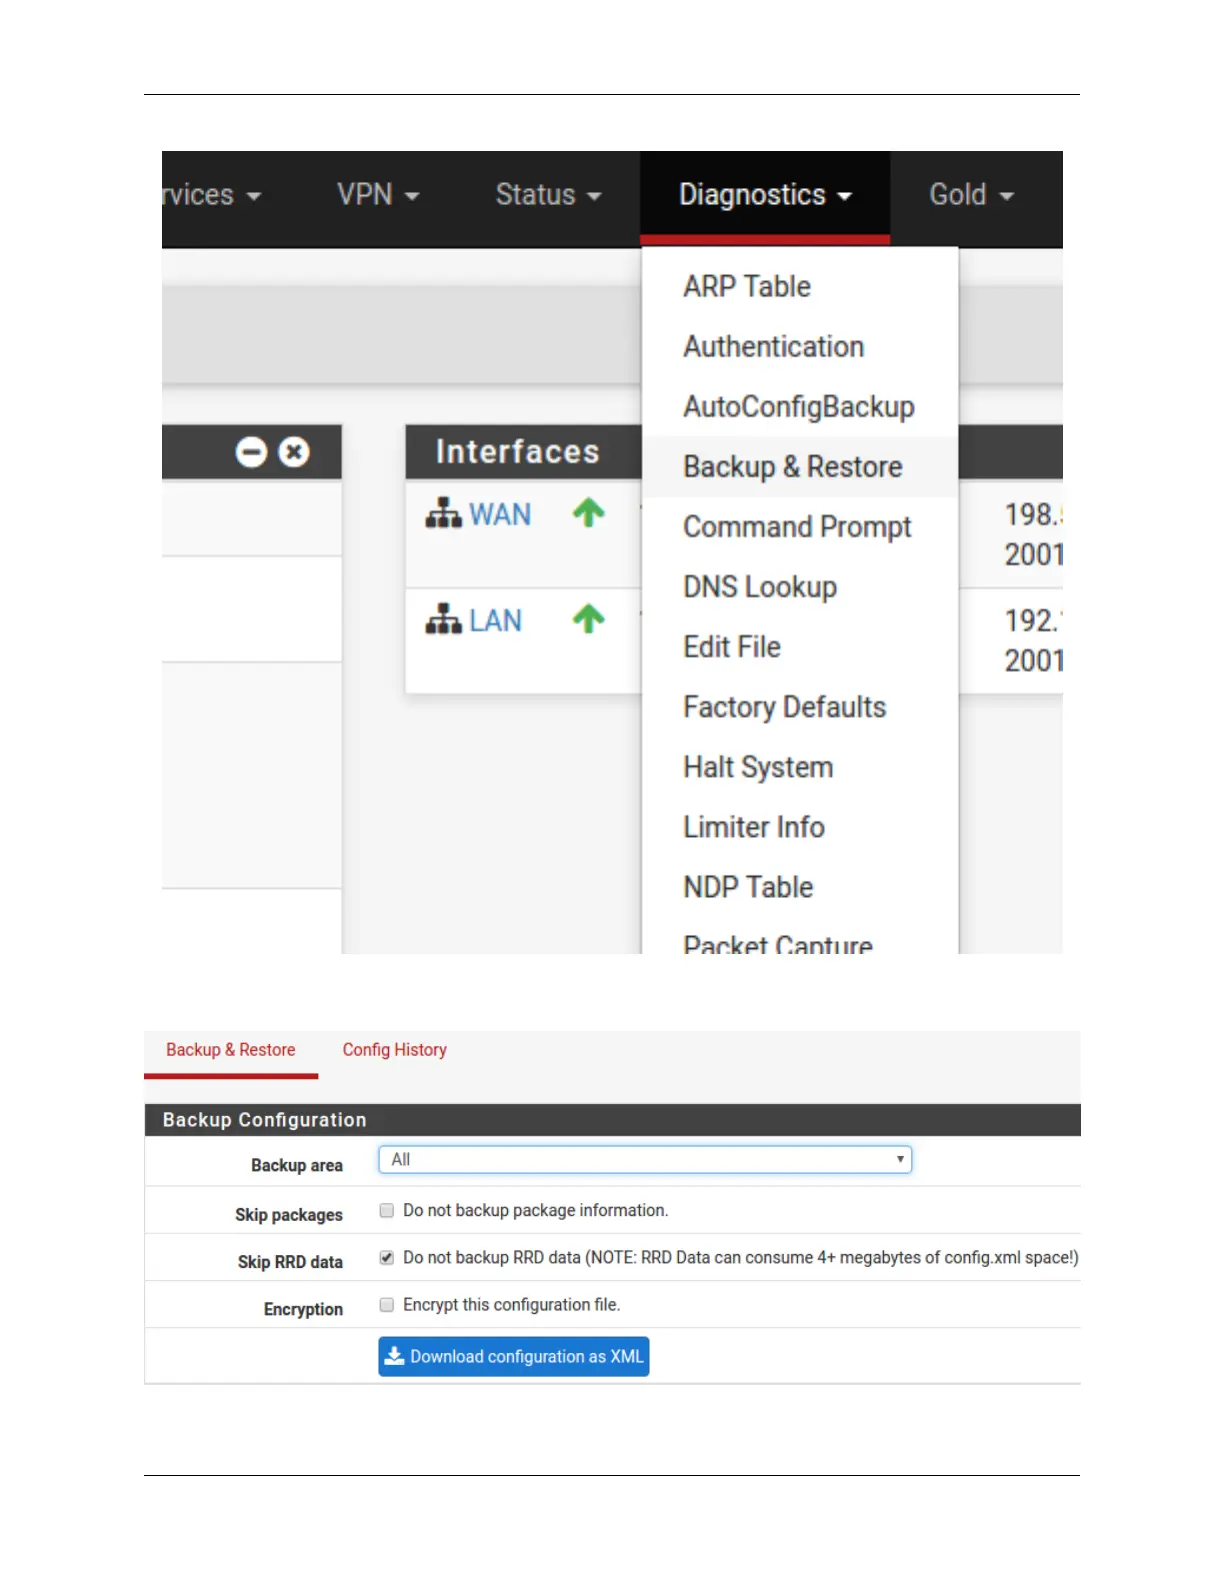
Task: Enable Encrypt this configuration file
Action: click(x=387, y=1304)
